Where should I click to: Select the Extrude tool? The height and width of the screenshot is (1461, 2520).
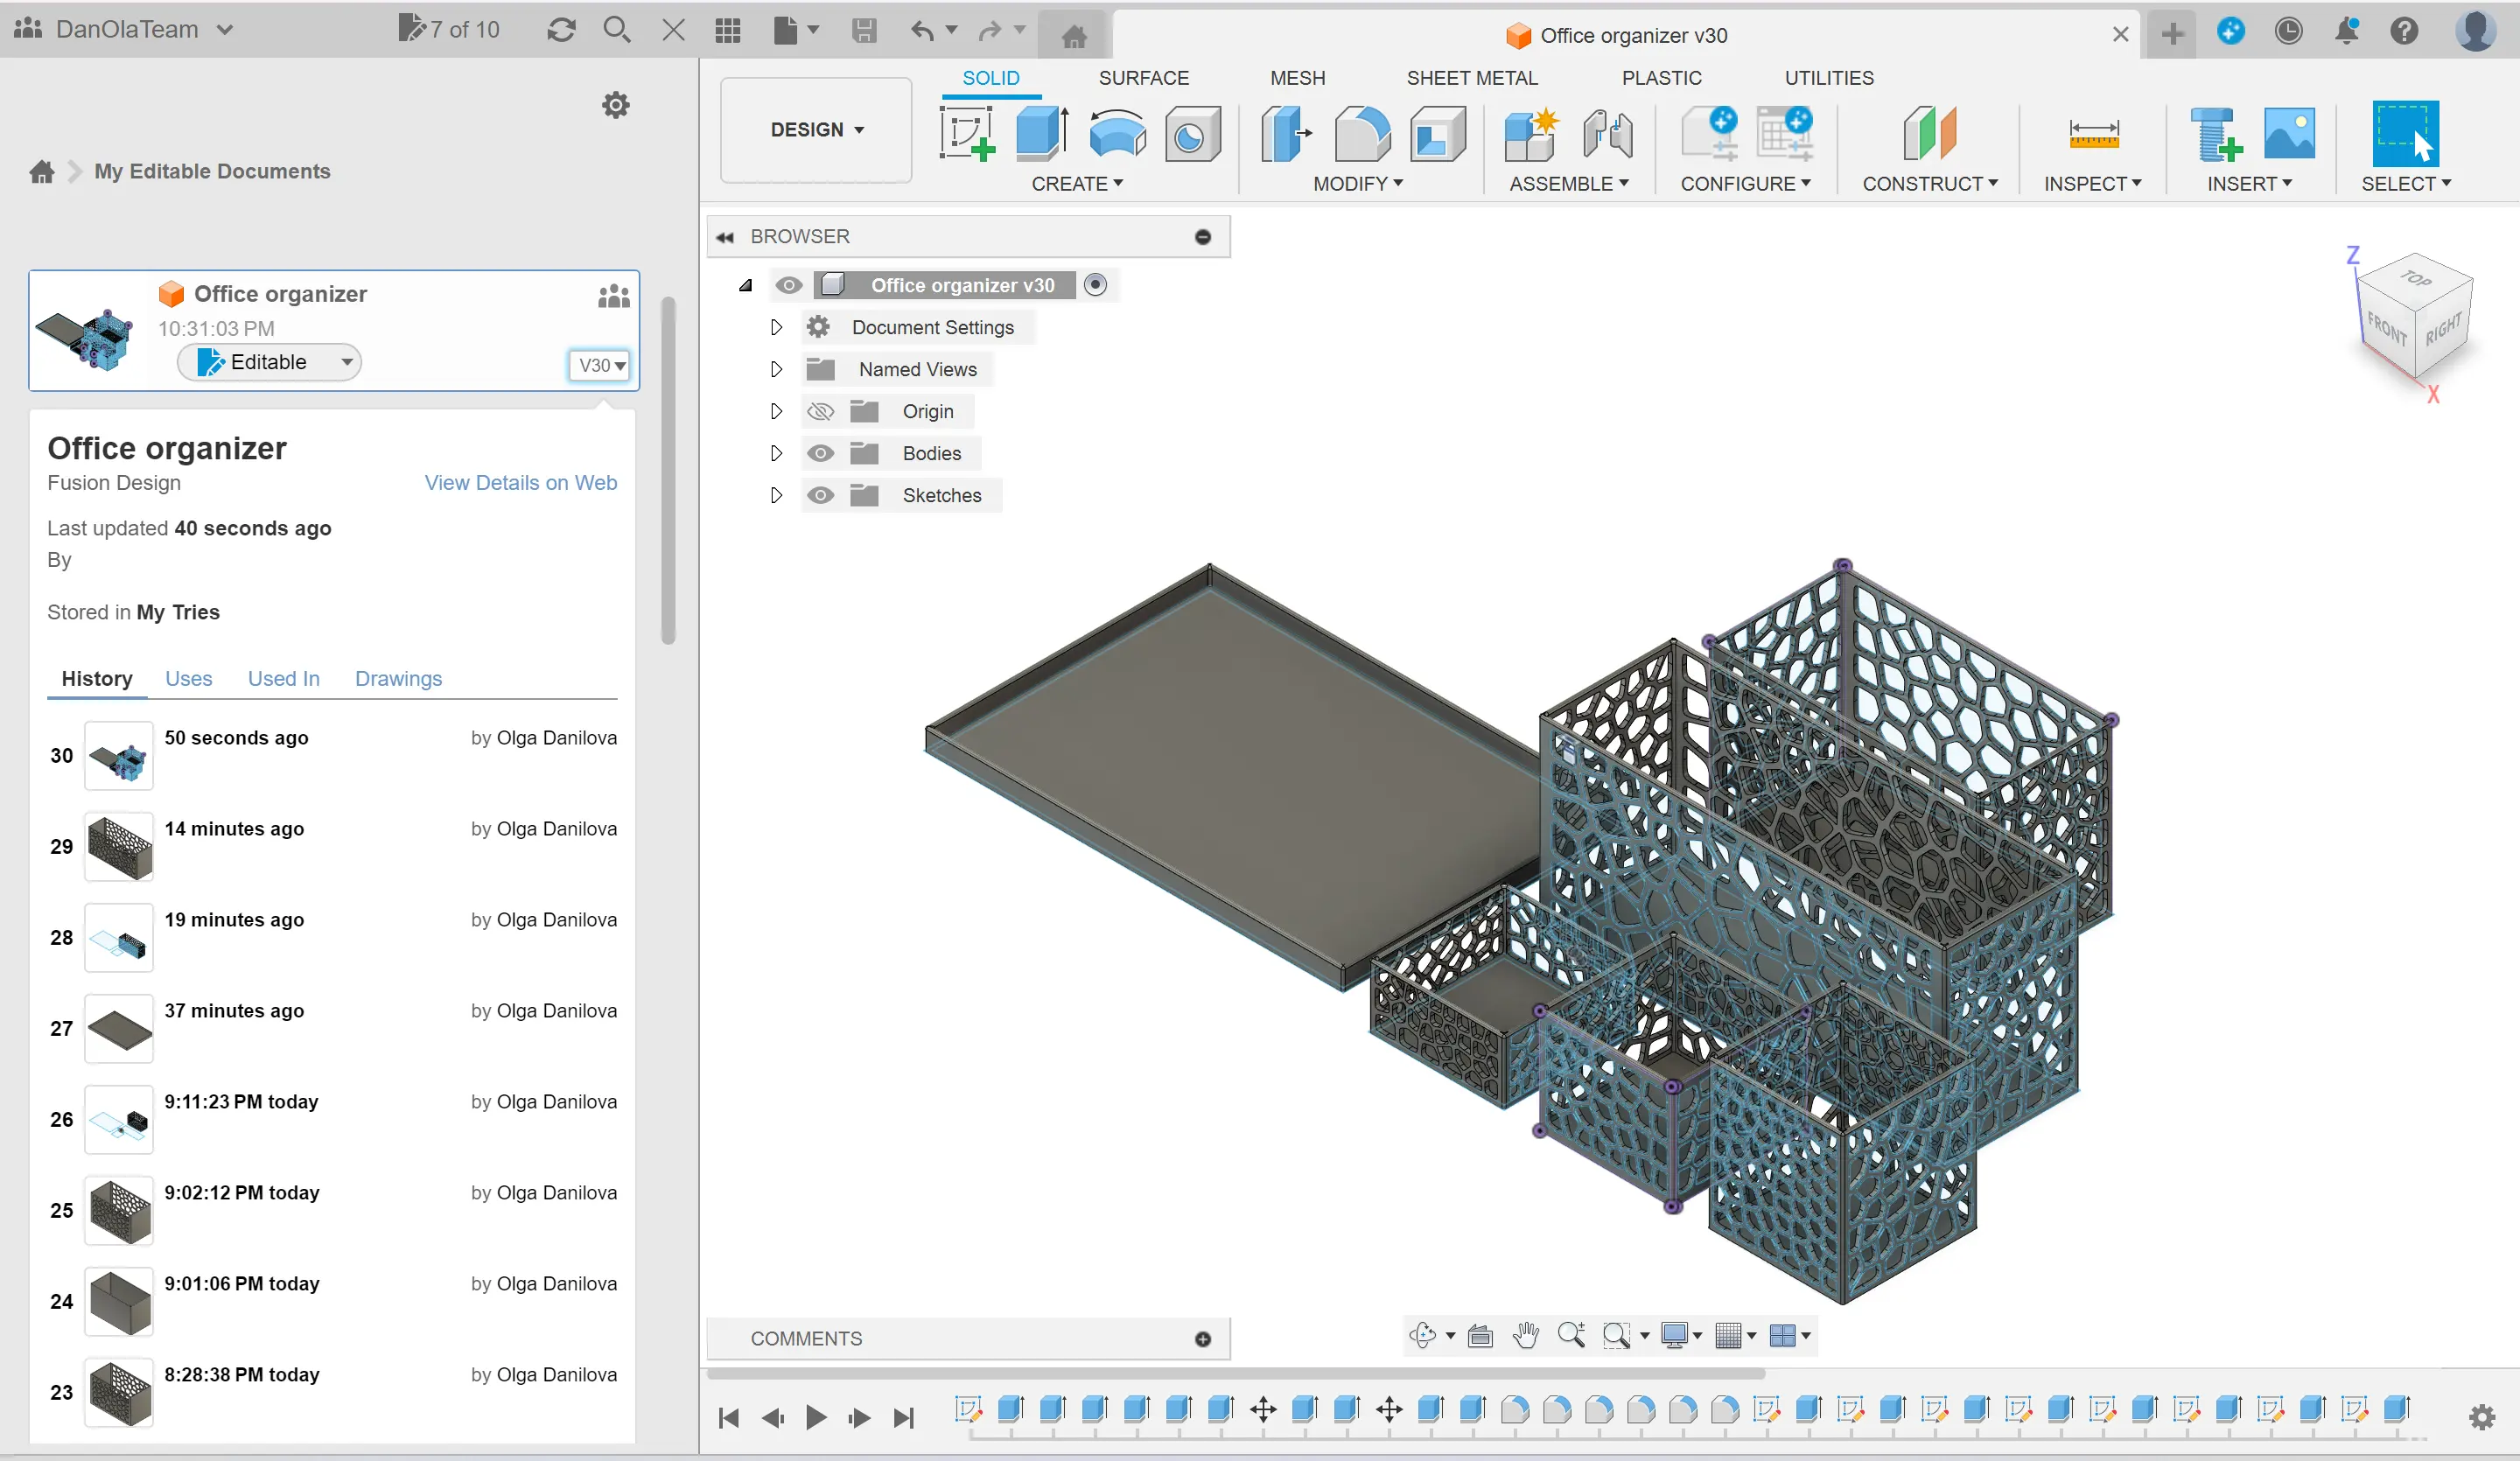pyautogui.click(x=1041, y=133)
